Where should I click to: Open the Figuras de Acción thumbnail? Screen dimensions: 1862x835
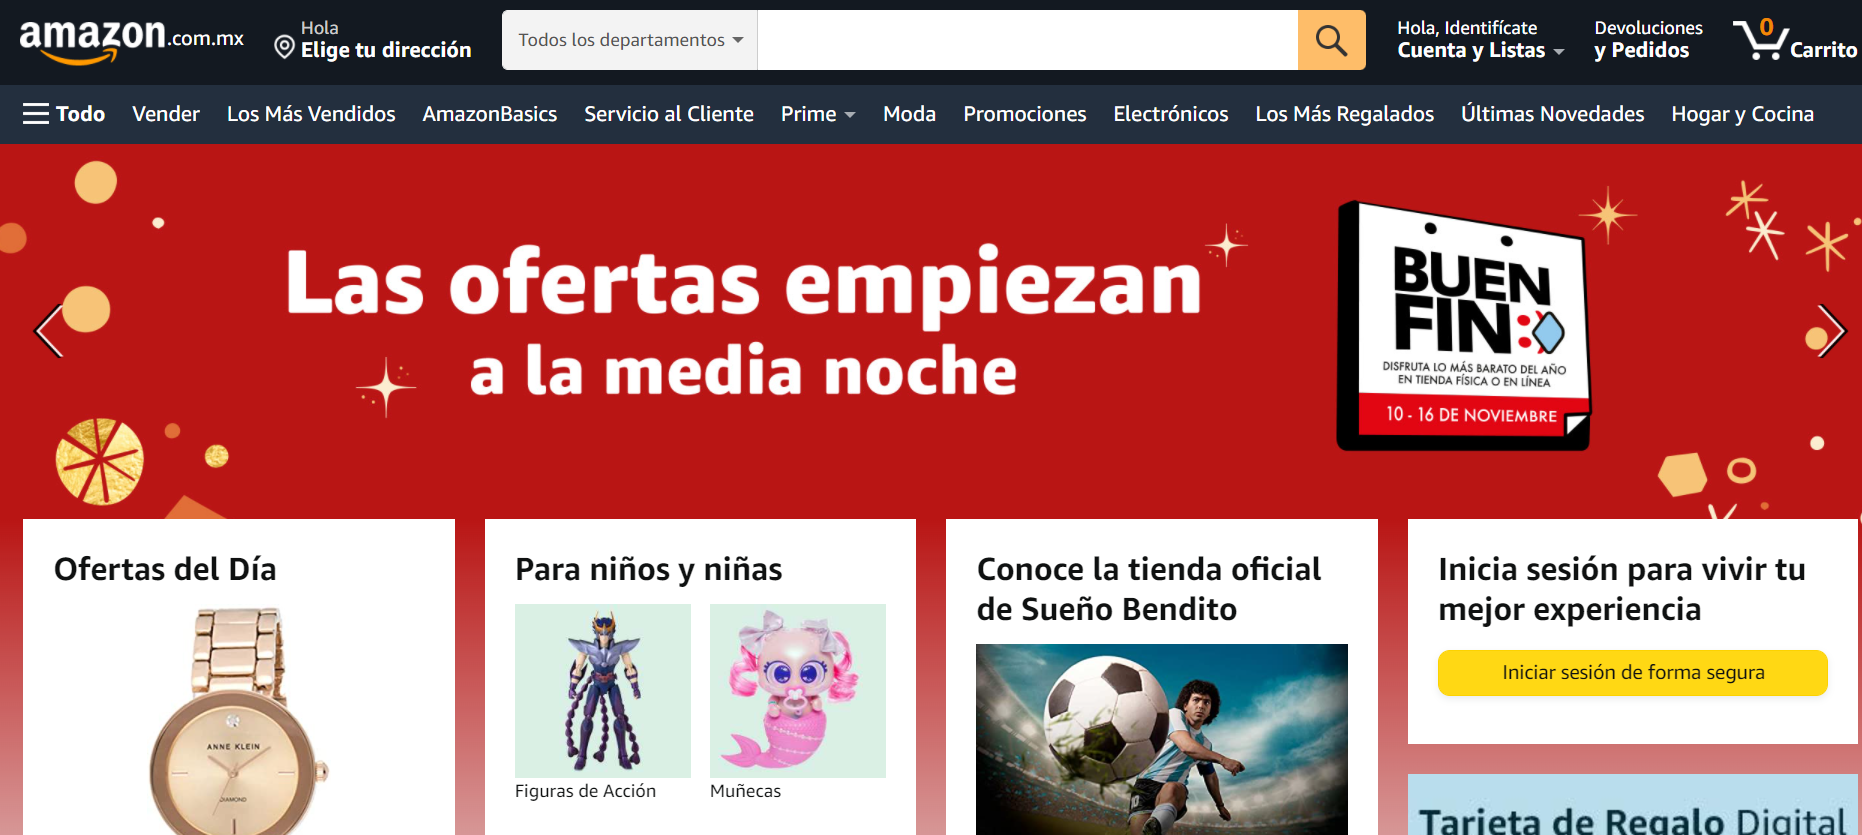point(603,691)
